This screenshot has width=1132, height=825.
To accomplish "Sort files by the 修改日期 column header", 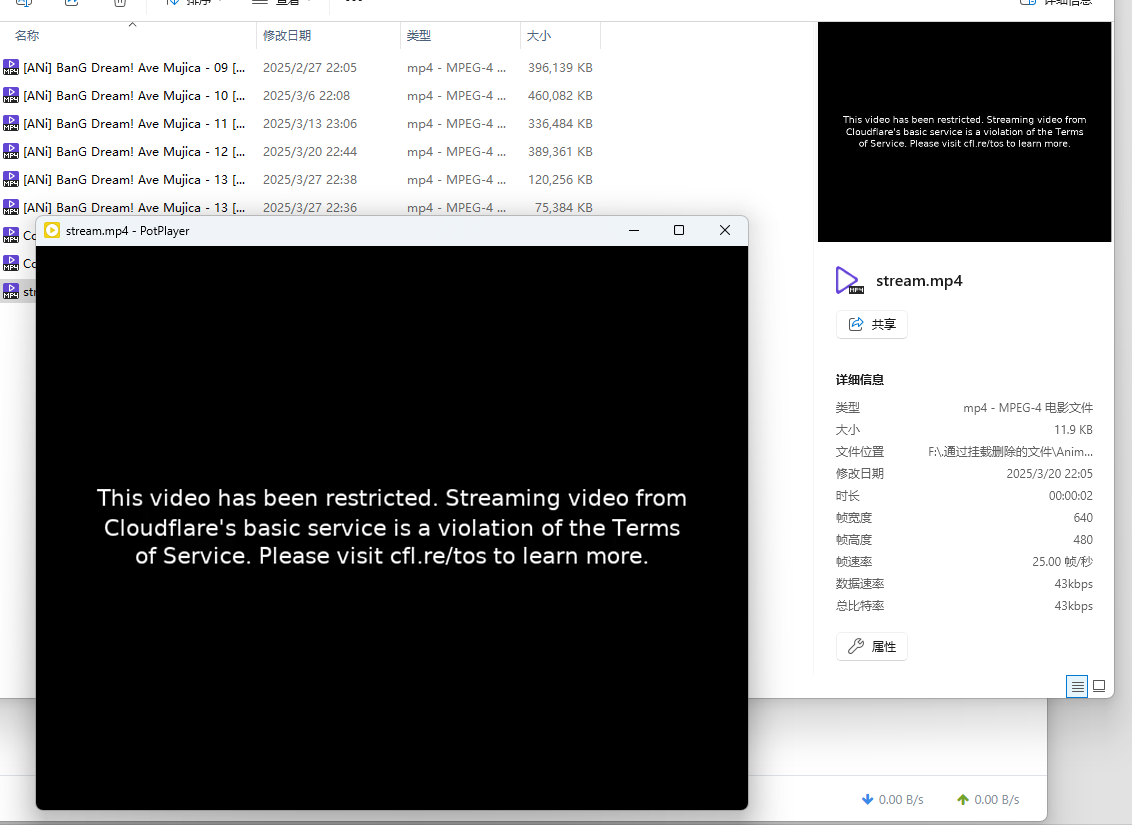I will coord(328,35).
